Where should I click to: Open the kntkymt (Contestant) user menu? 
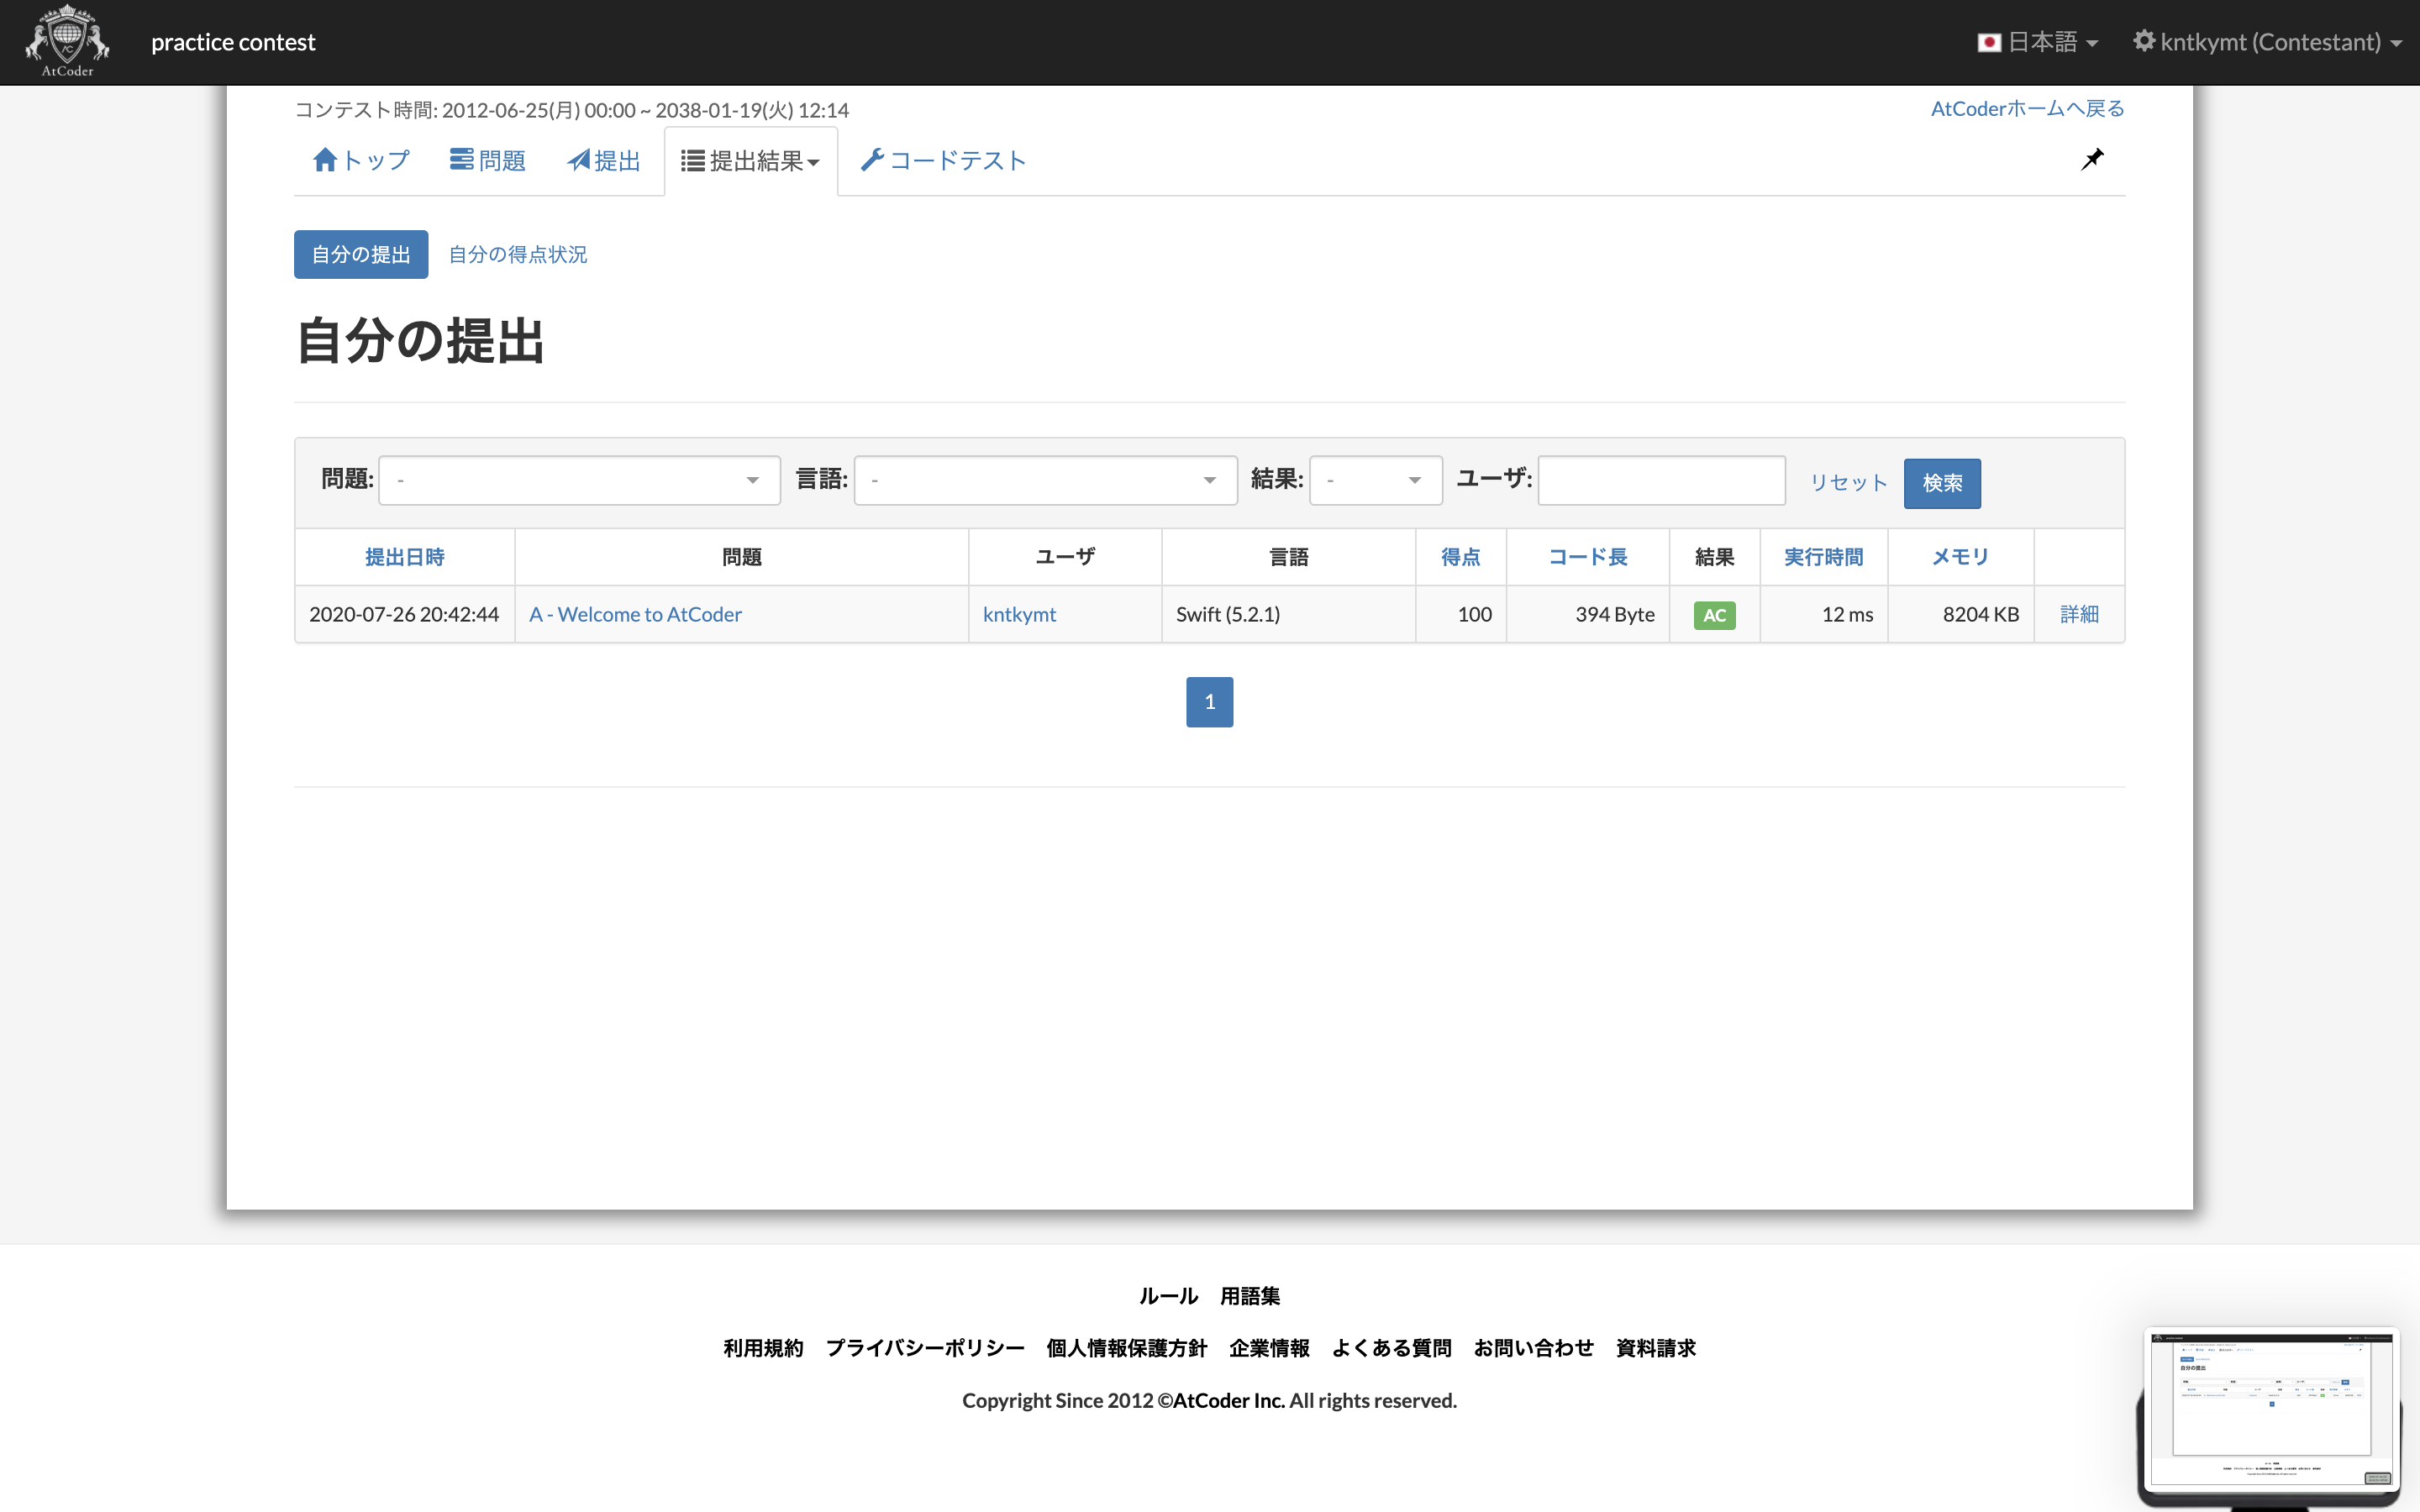click(x=2267, y=42)
